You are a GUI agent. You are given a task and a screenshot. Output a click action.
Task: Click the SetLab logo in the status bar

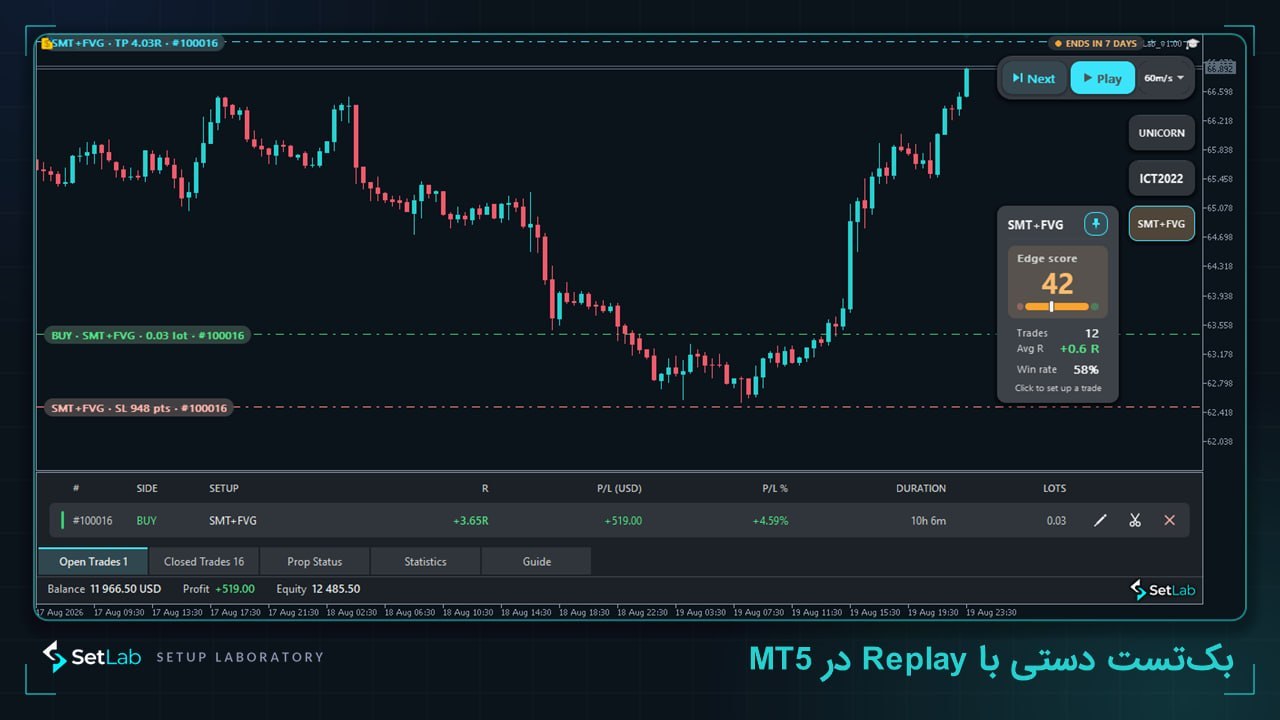click(1162, 590)
